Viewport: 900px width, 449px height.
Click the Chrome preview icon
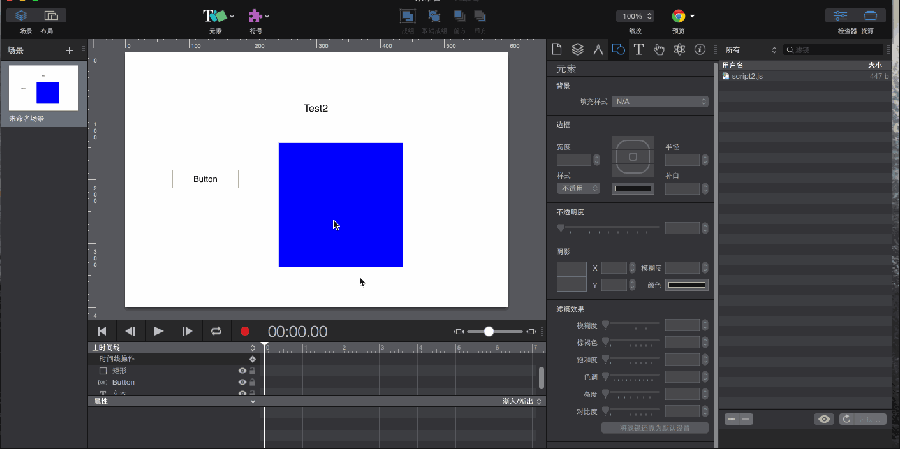(679, 16)
